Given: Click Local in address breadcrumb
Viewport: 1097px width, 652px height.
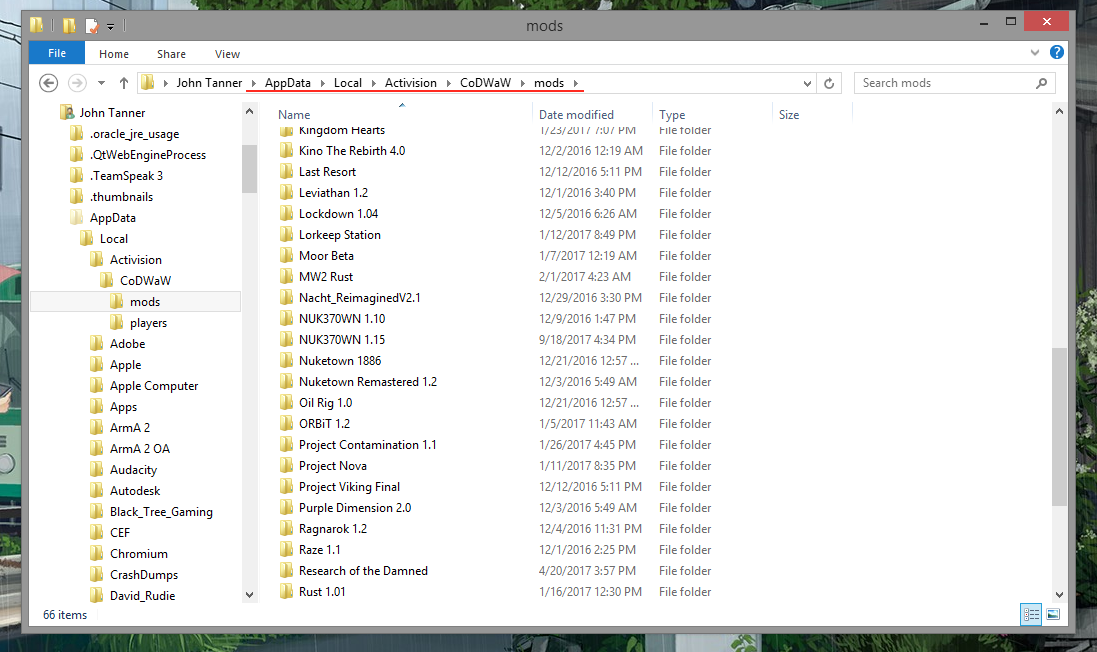Looking at the screenshot, I should click(x=348, y=83).
